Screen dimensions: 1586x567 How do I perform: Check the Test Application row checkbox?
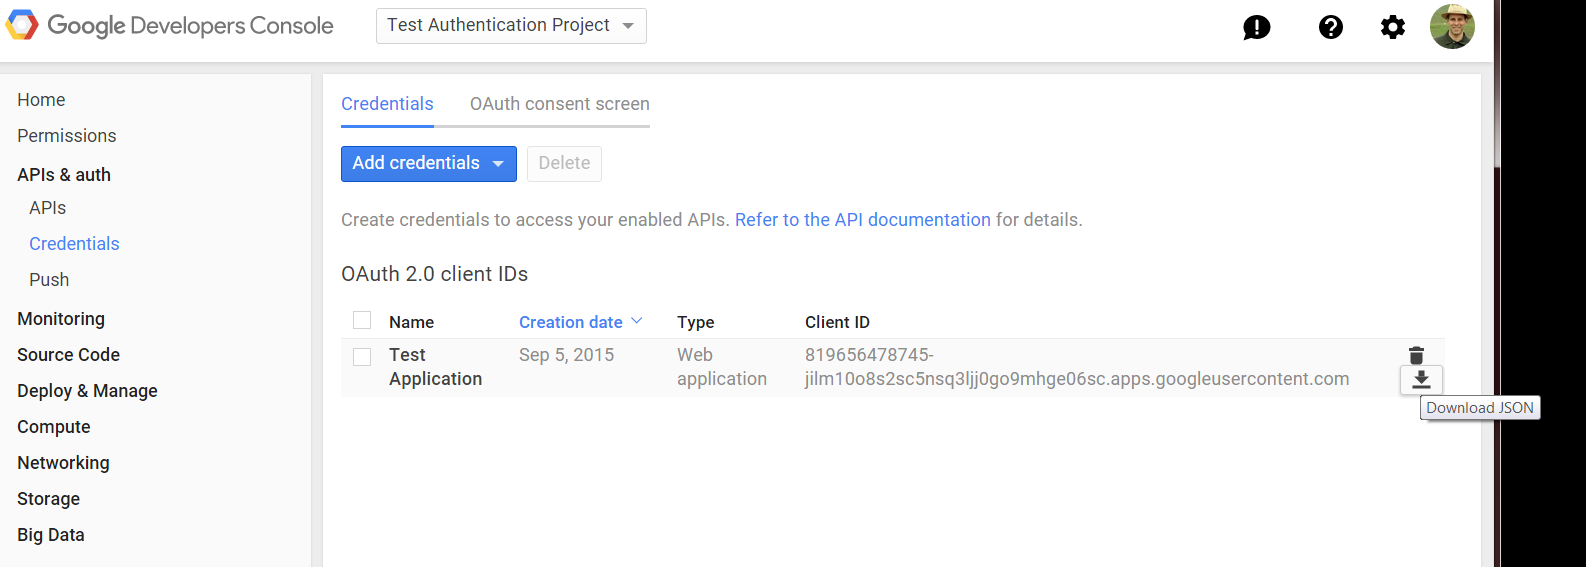[362, 356]
